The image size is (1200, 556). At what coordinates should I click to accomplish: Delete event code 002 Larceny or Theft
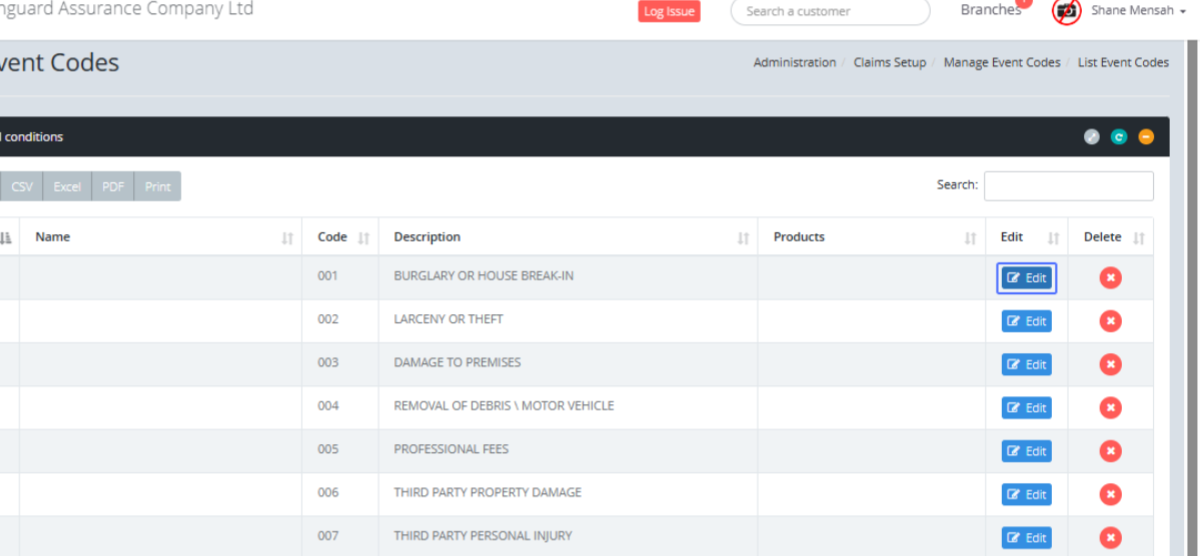click(1110, 321)
